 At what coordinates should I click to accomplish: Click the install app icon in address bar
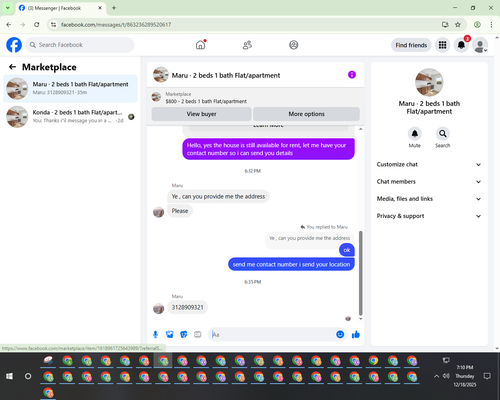tap(445, 25)
